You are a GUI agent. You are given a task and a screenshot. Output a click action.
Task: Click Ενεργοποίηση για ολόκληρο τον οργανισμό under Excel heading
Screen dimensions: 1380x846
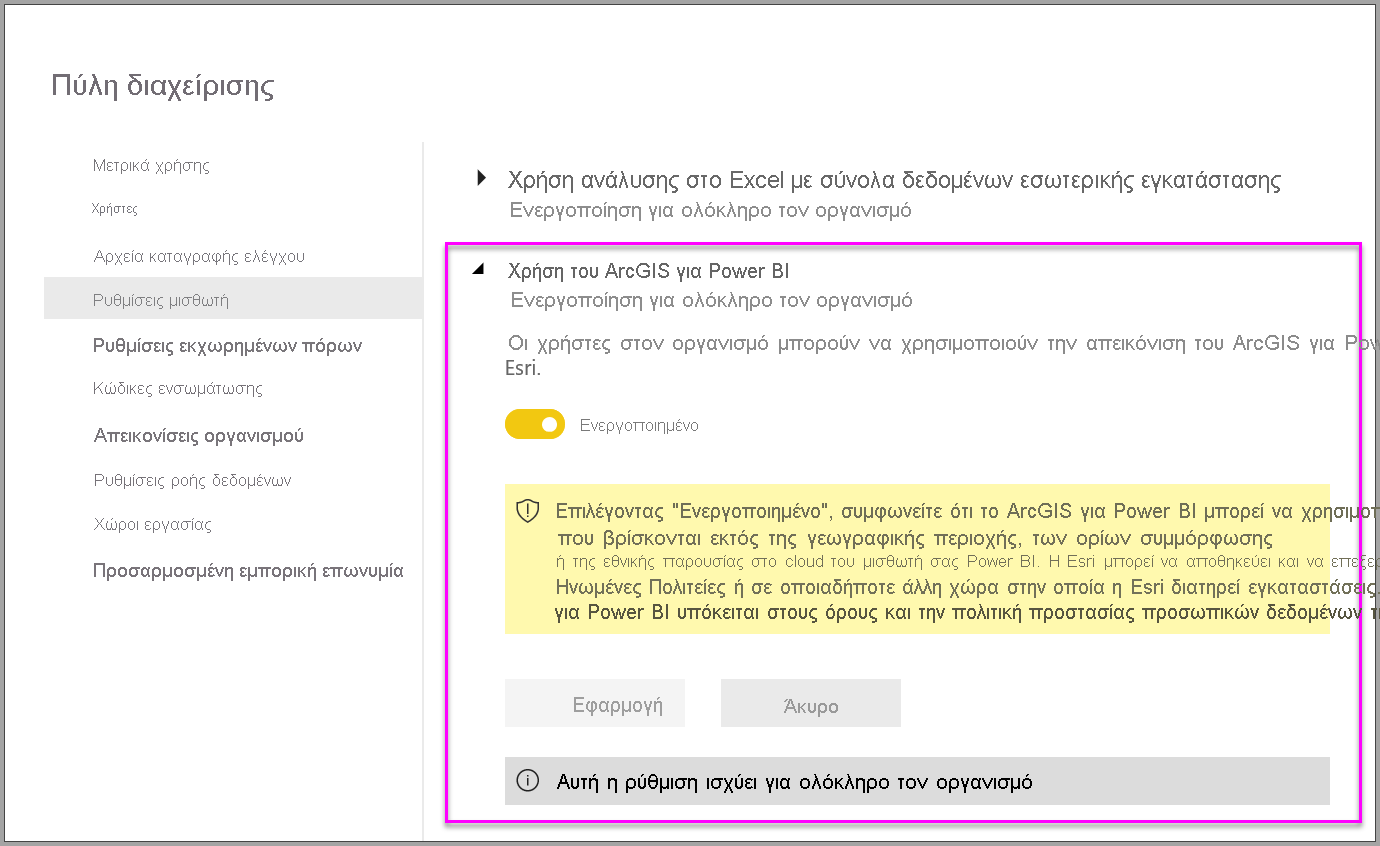point(710,211)
